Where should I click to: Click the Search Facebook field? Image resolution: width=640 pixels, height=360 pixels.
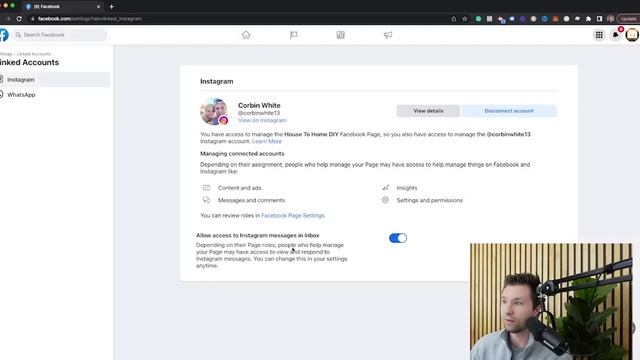(x=60, y=35)
